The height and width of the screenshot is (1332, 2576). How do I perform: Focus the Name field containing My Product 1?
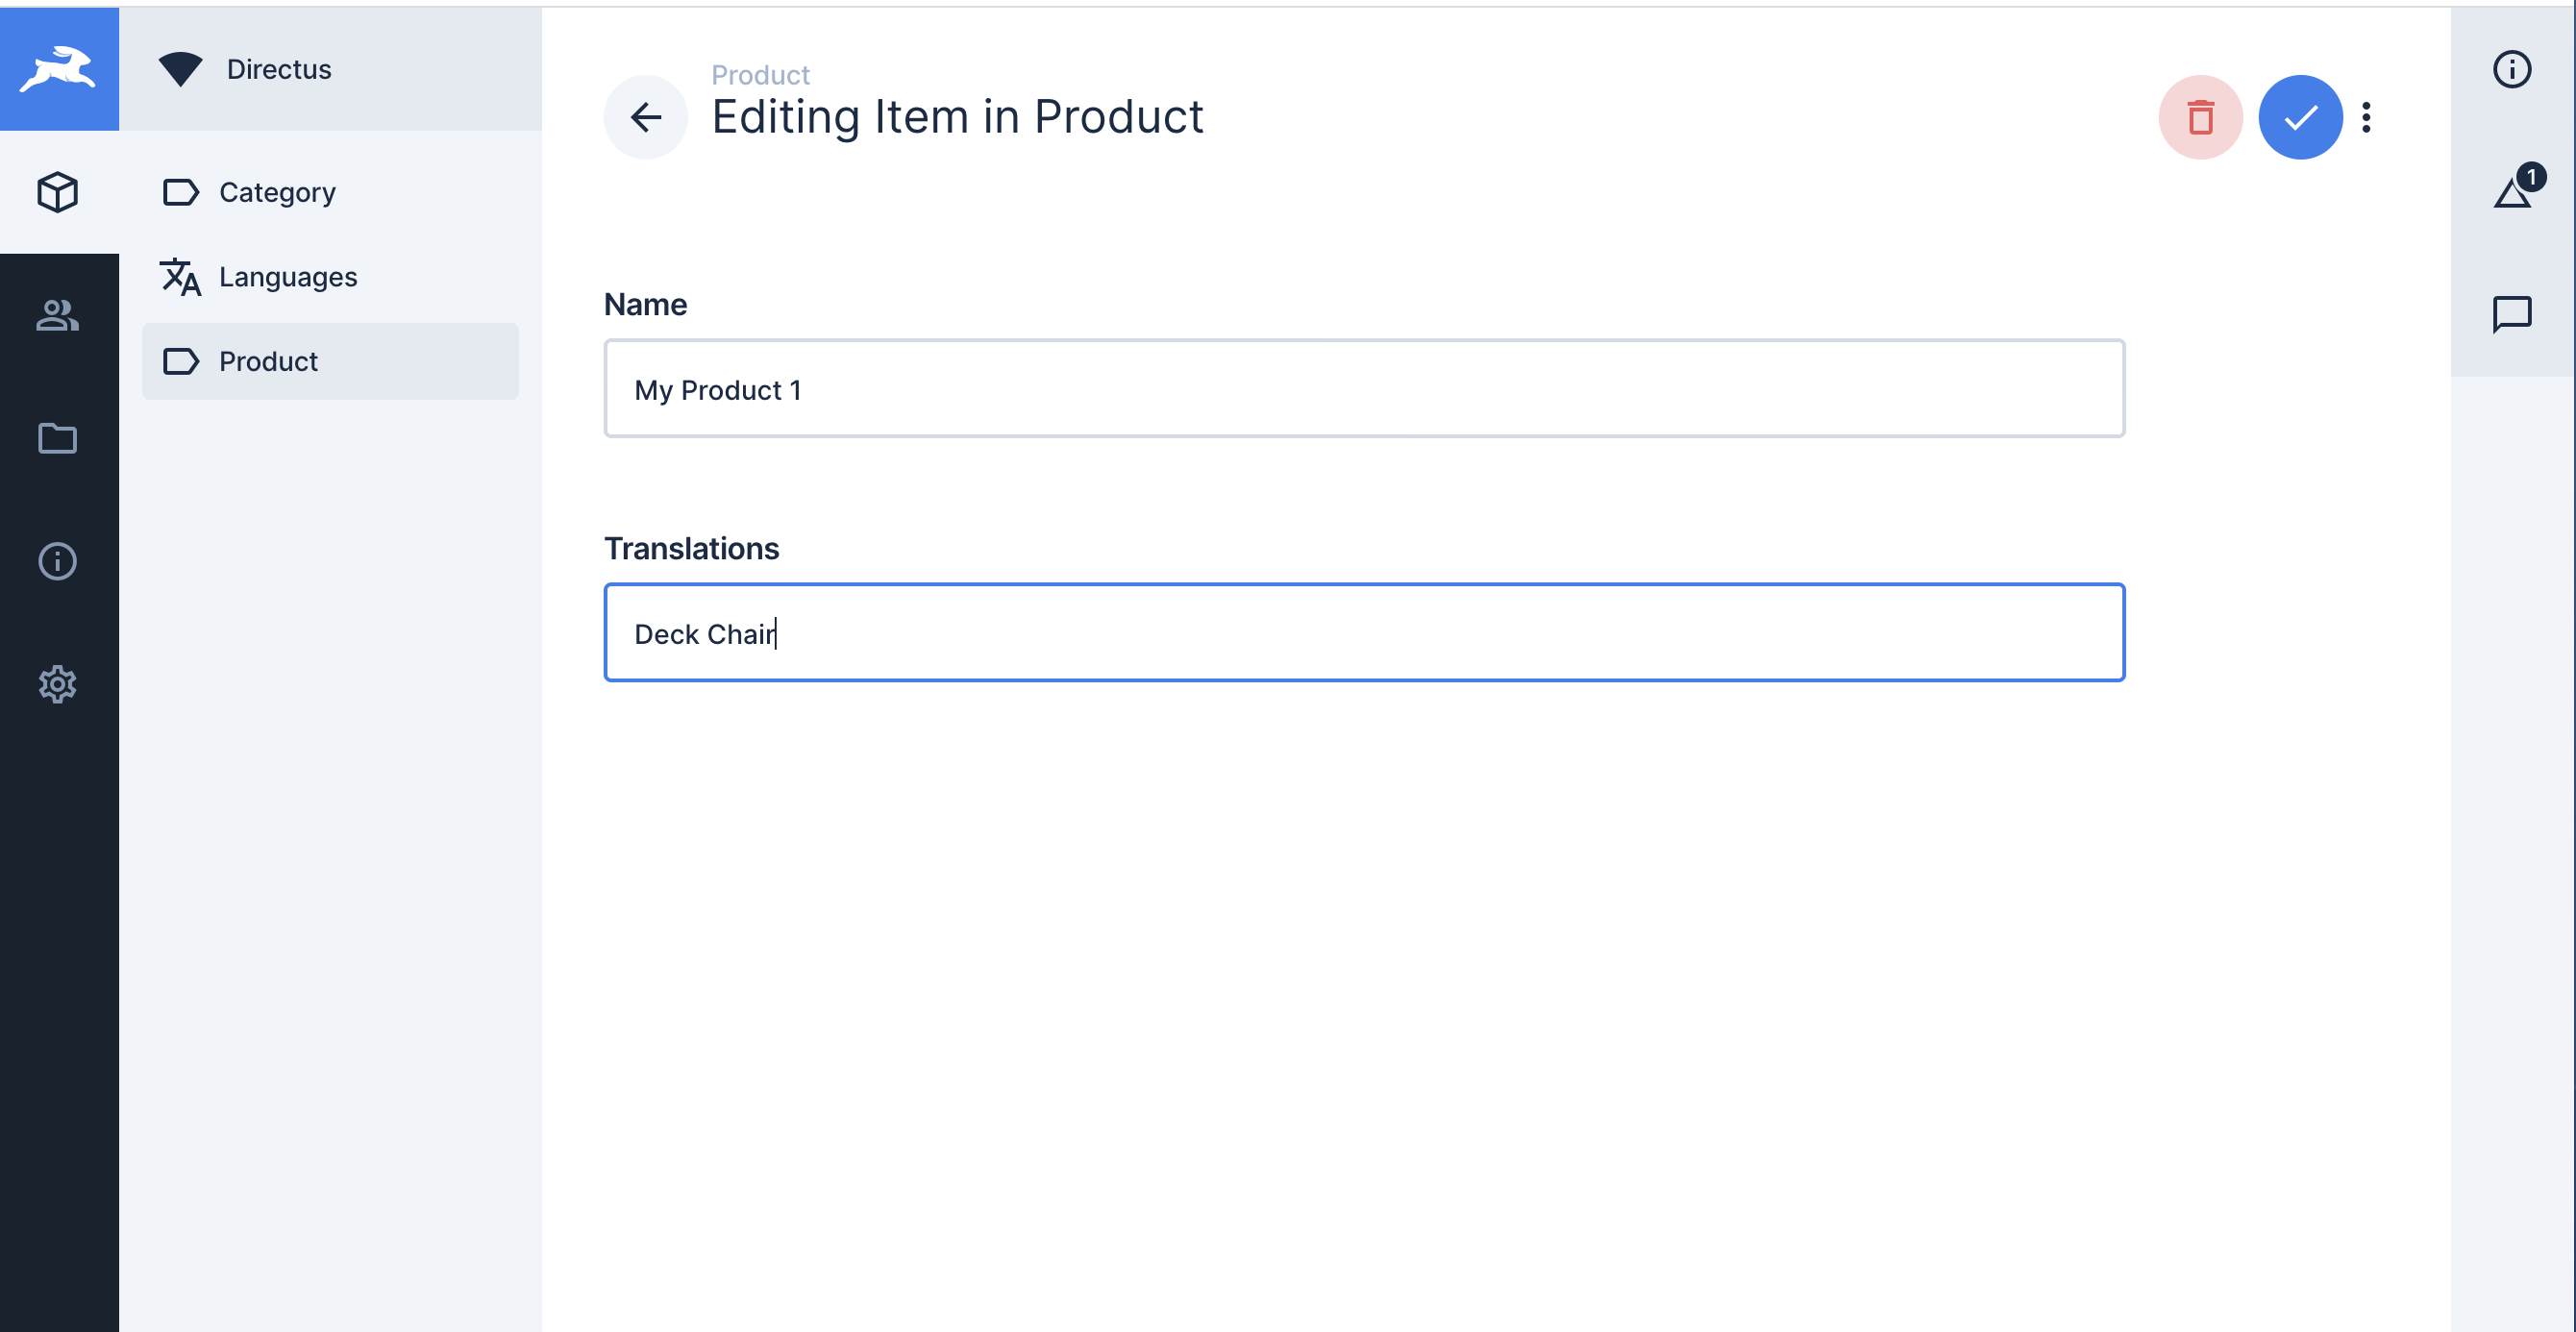click(x=1364, y=389)
